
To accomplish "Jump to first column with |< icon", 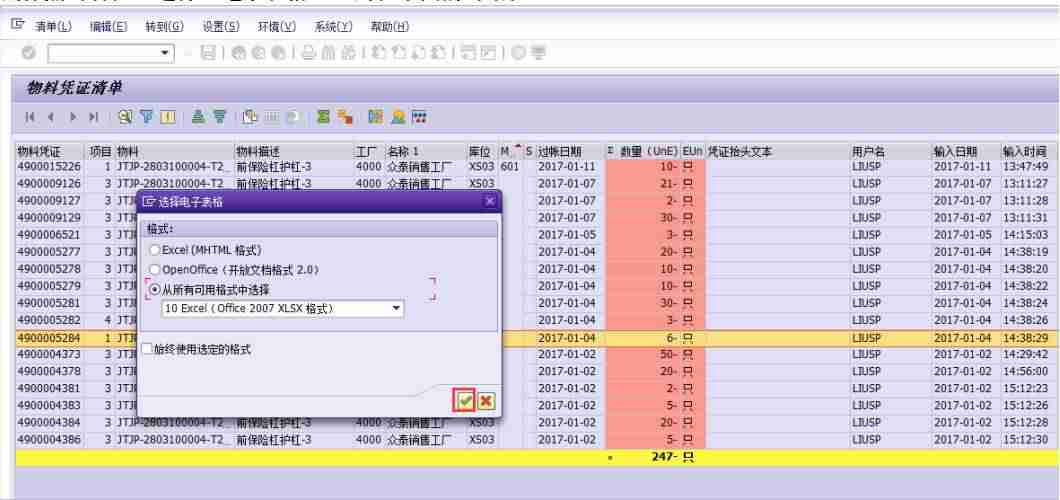I will (x=29, y=118).
